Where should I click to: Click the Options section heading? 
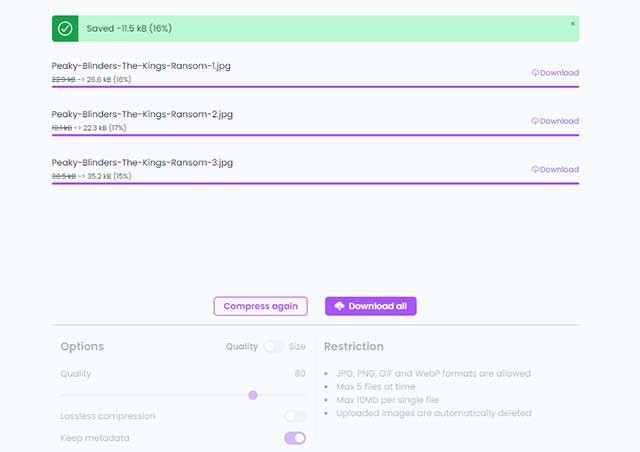click(x=82, y=347)
